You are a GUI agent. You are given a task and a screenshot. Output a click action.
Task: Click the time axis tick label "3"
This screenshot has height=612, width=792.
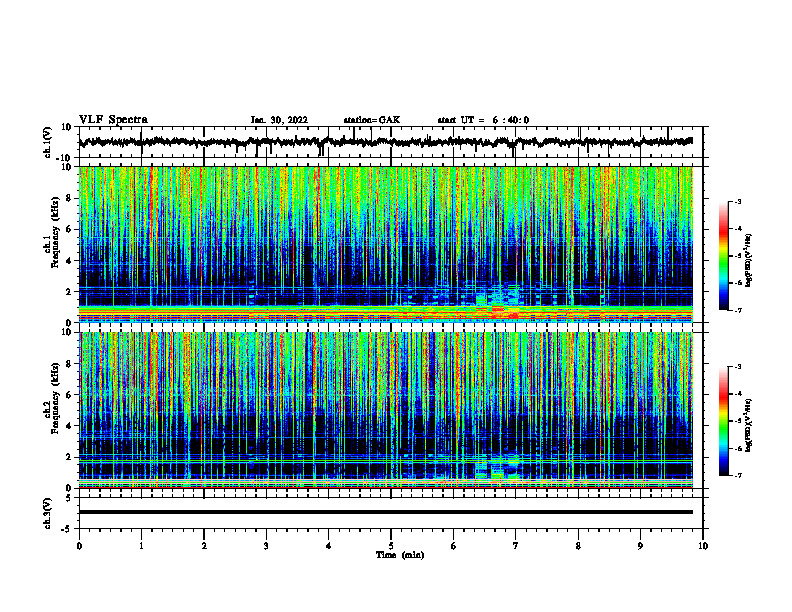(x=266, y=546)
